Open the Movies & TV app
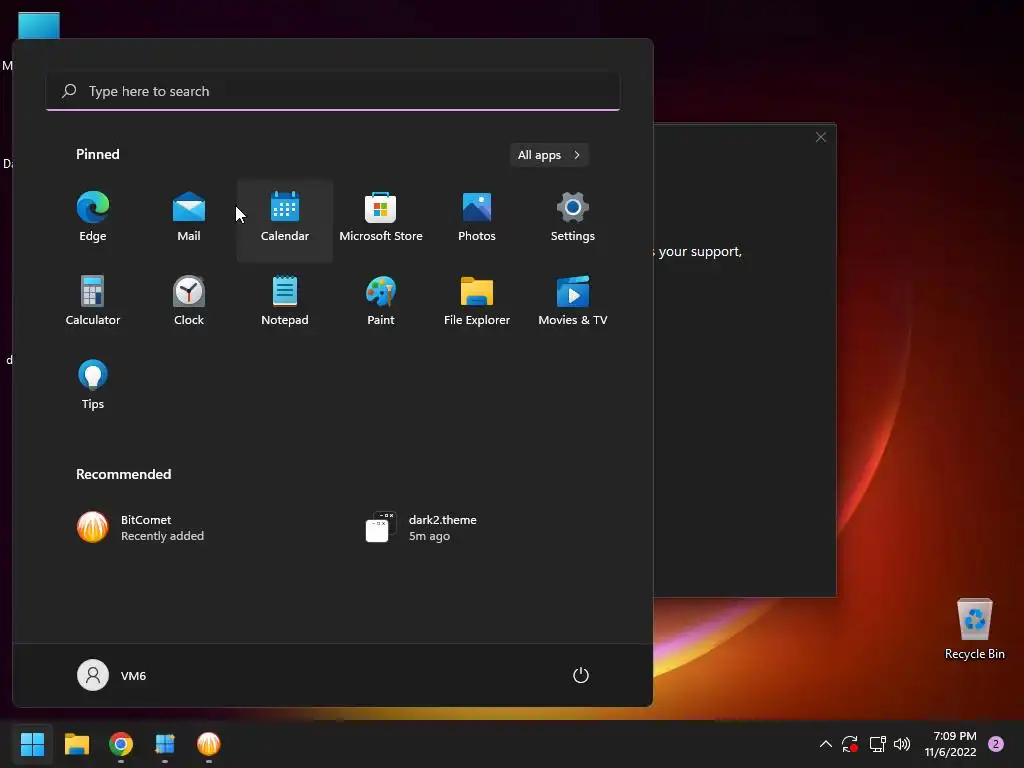 click(573, 302)
